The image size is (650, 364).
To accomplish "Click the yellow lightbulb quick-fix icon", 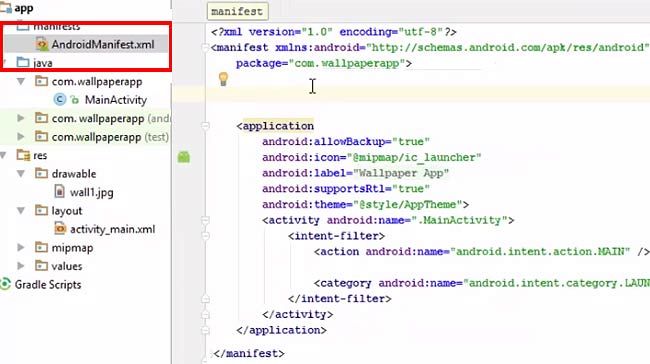I will (223, 79).
